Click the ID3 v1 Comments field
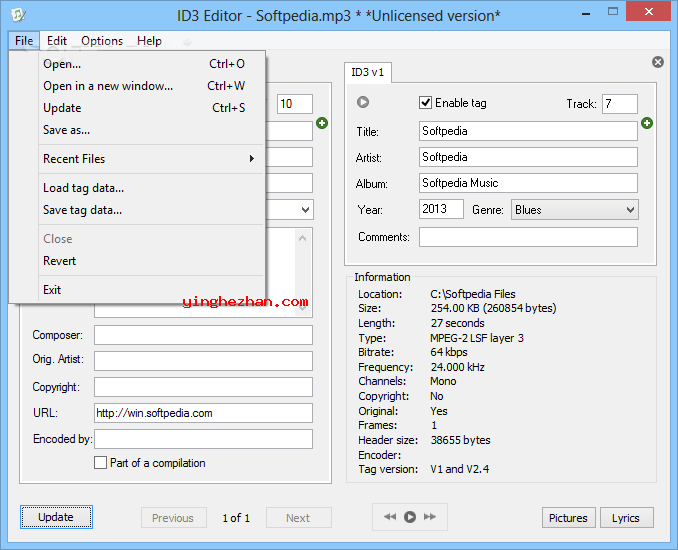The height and width of the screenshot is (550, 678). pos(528,237)
